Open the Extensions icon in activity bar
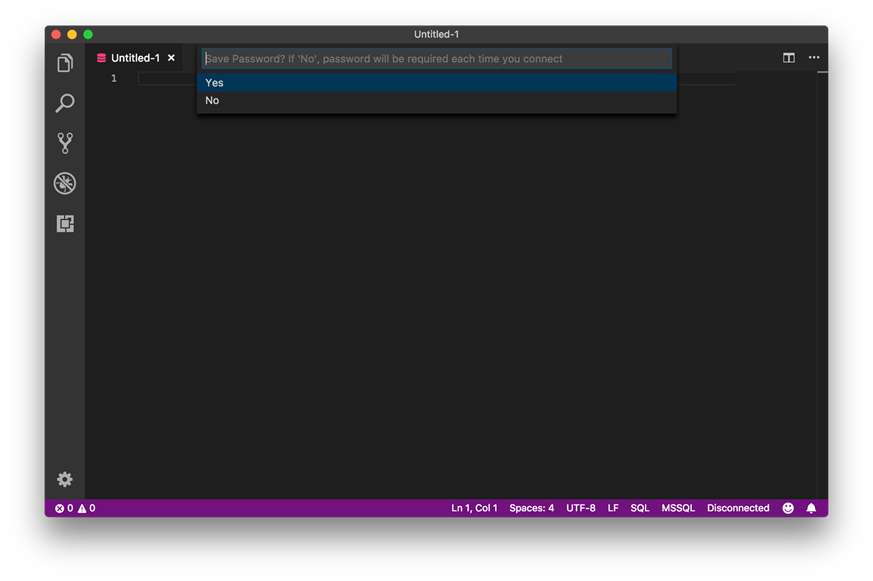 pyautogui.click(x=65, y=224)
